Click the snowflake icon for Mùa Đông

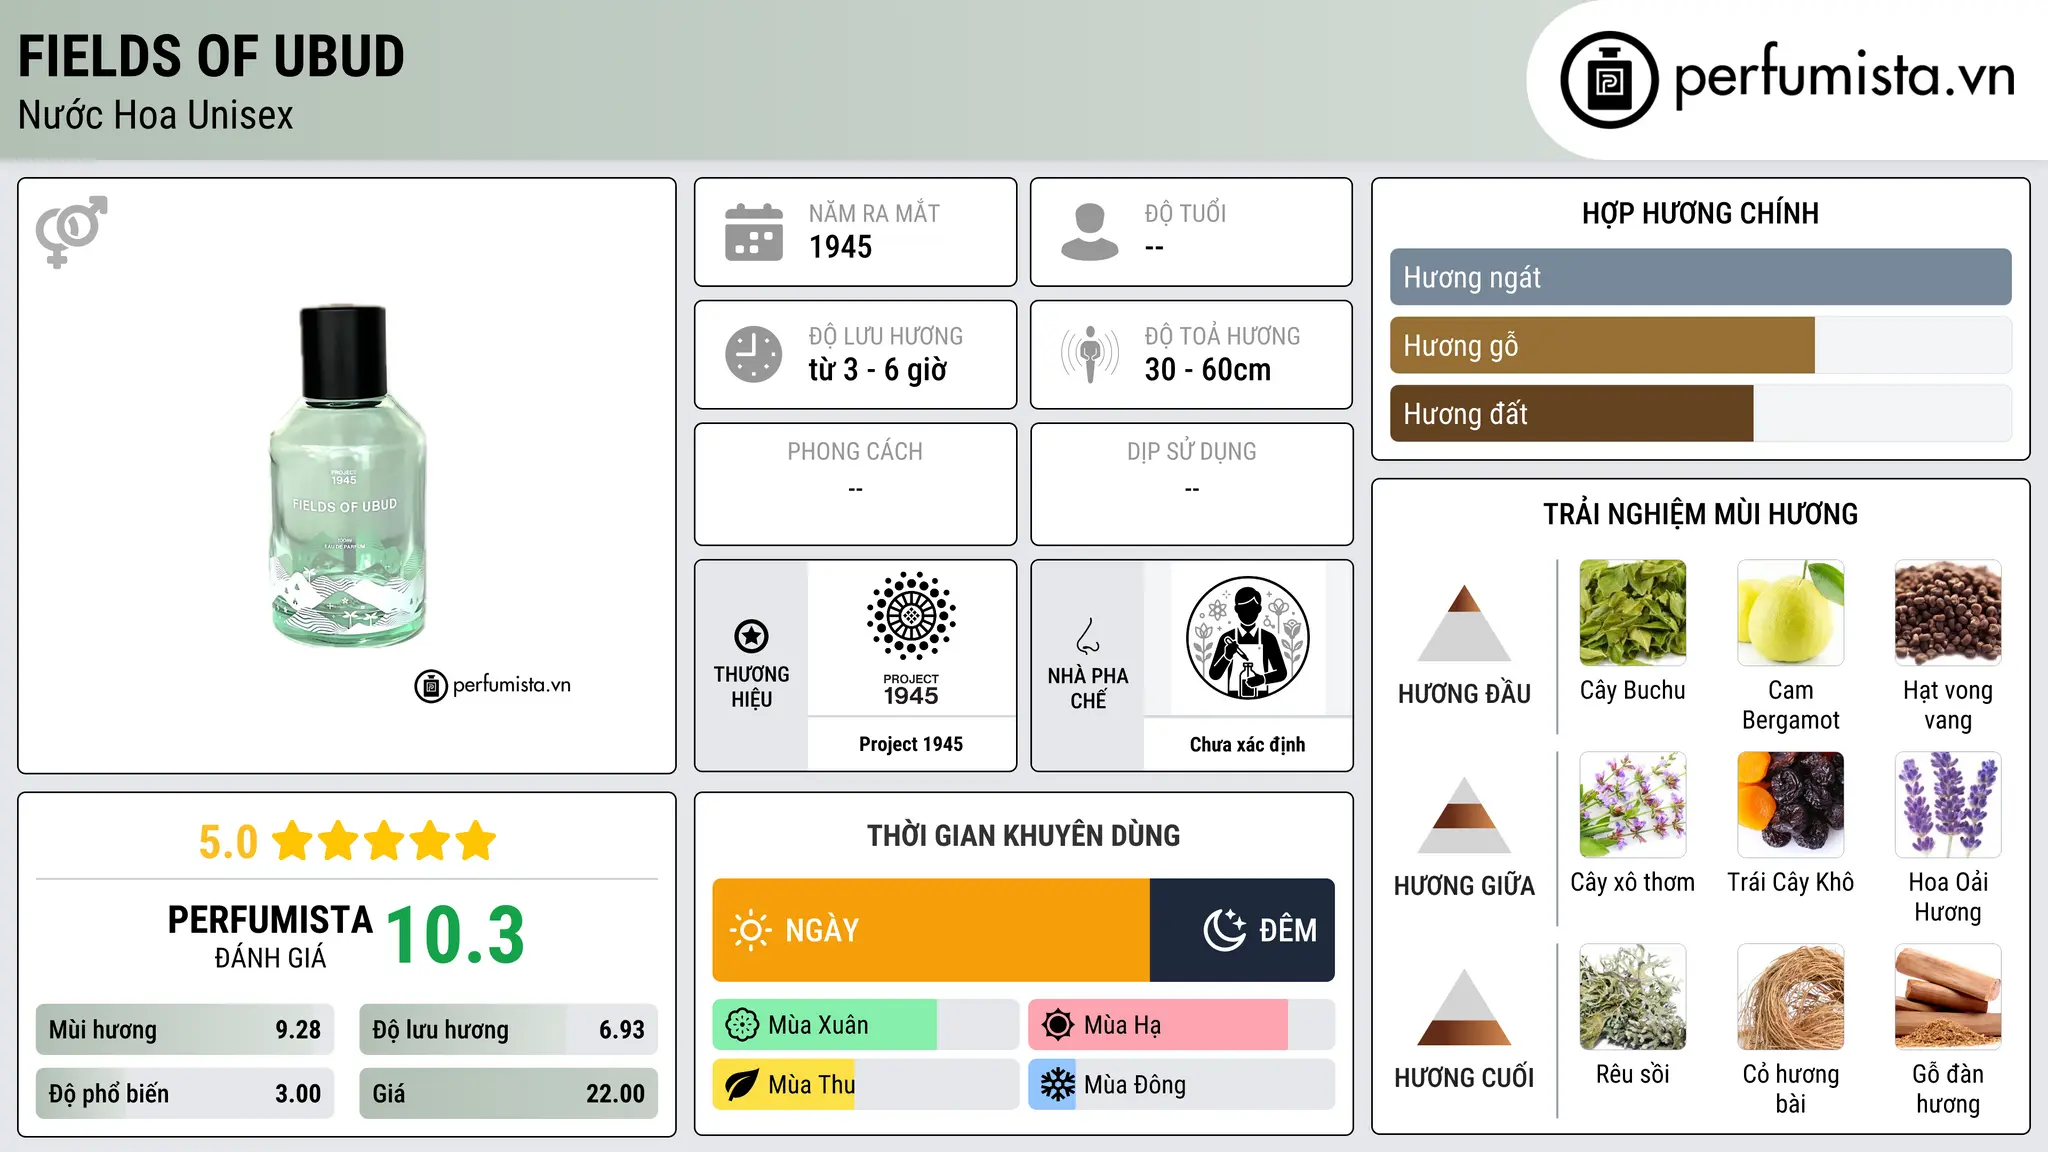[x=1058, y=1085]
